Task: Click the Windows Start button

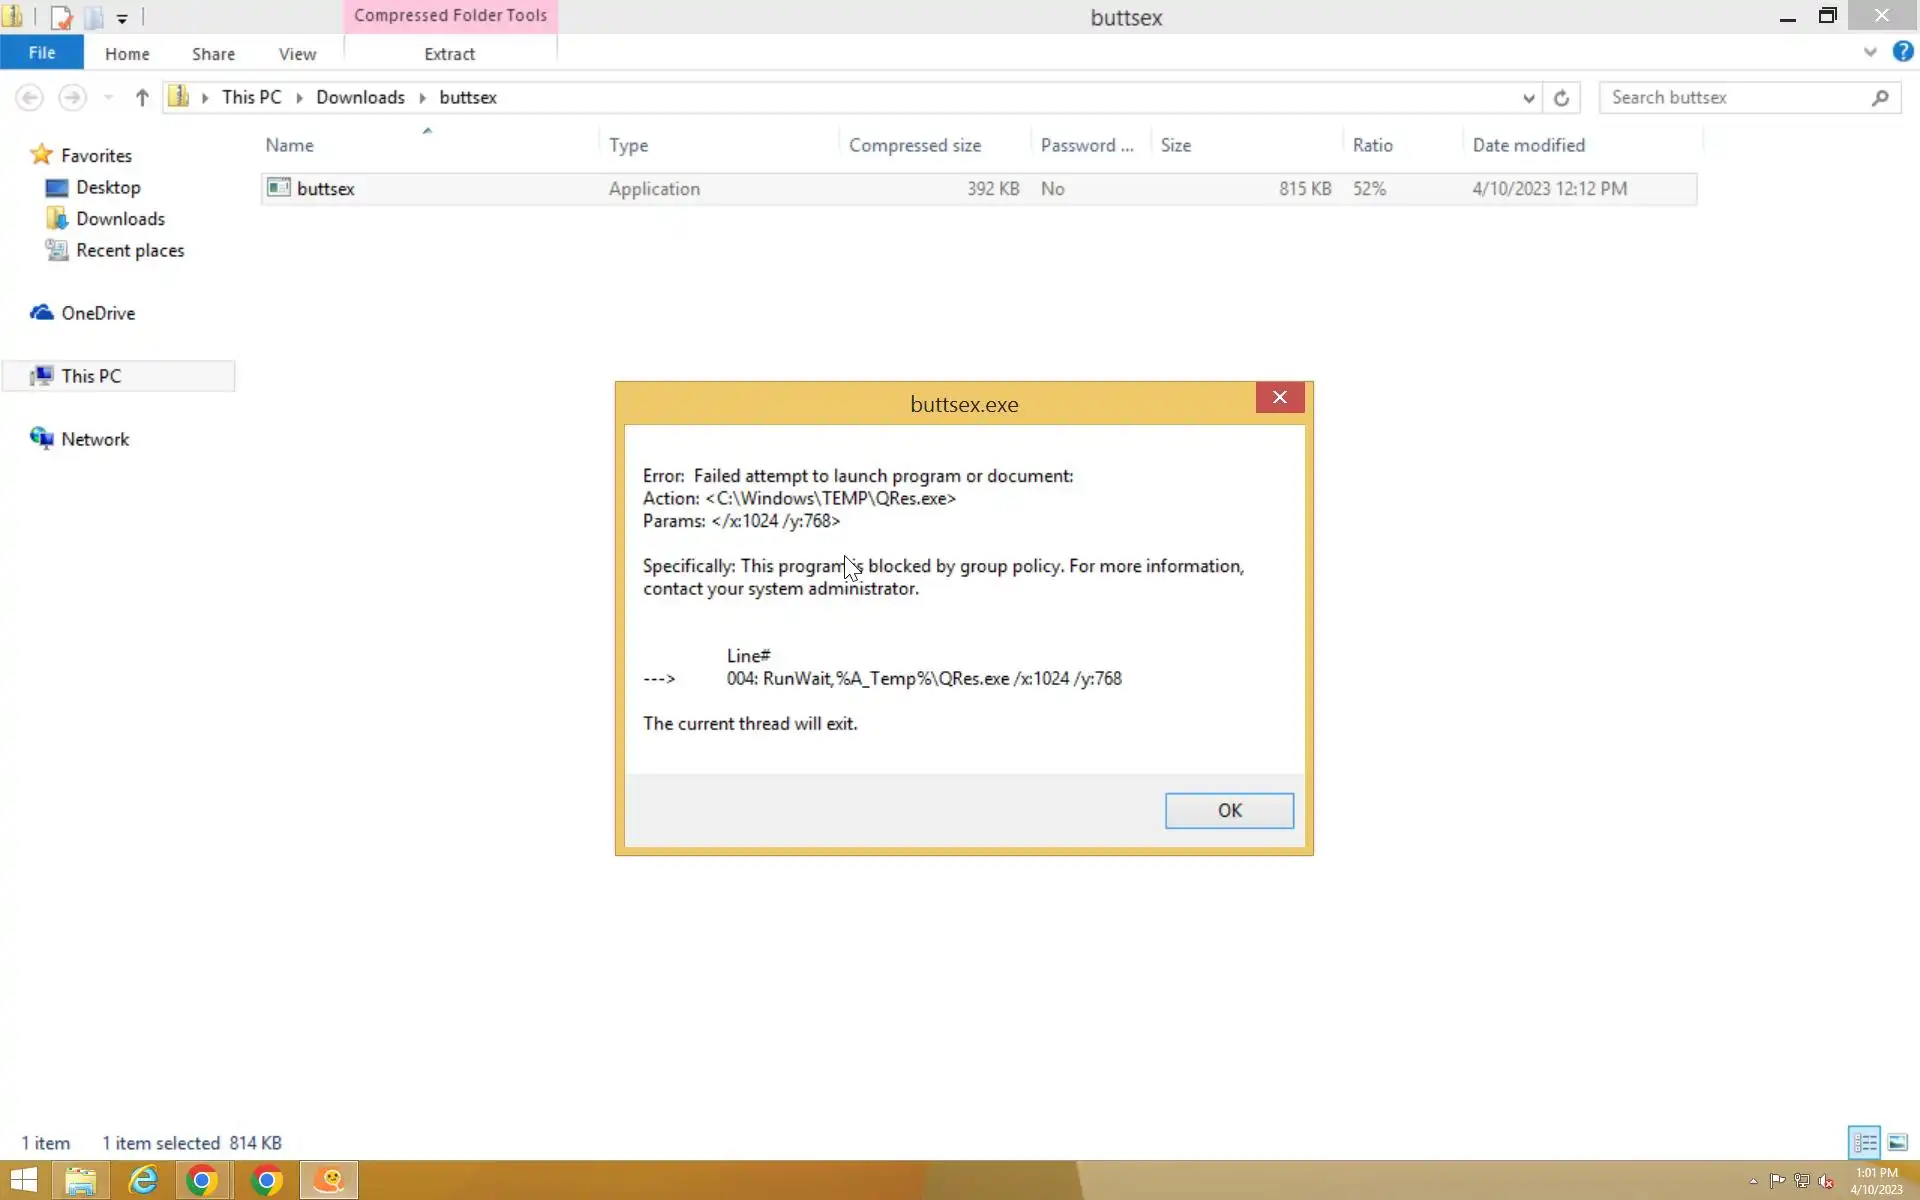Action: (23, 1180)
